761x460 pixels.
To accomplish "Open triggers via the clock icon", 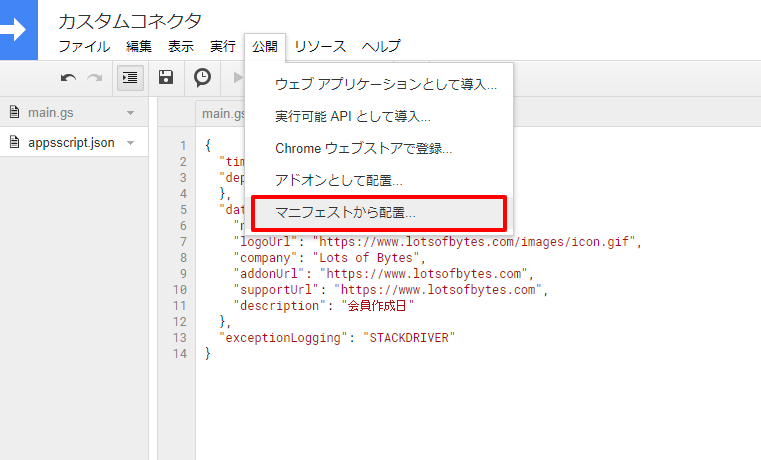I will 202,77.
